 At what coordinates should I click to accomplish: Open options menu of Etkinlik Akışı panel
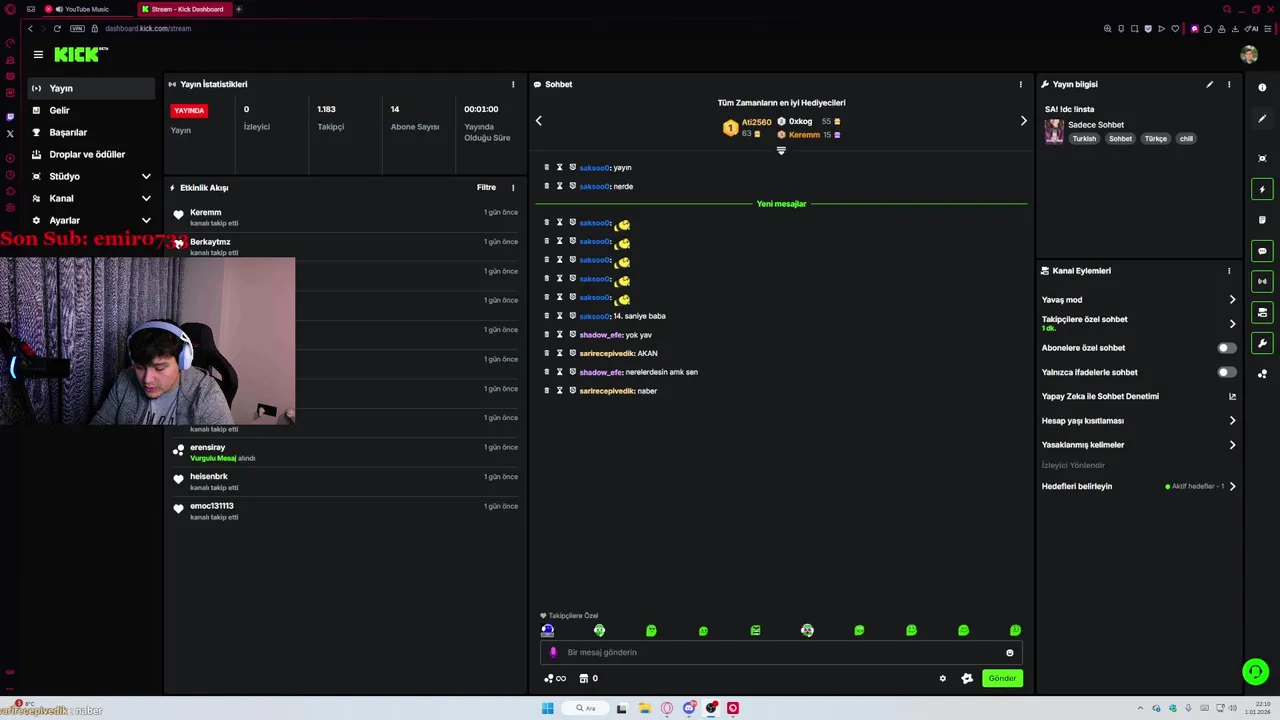coord(513,188)
